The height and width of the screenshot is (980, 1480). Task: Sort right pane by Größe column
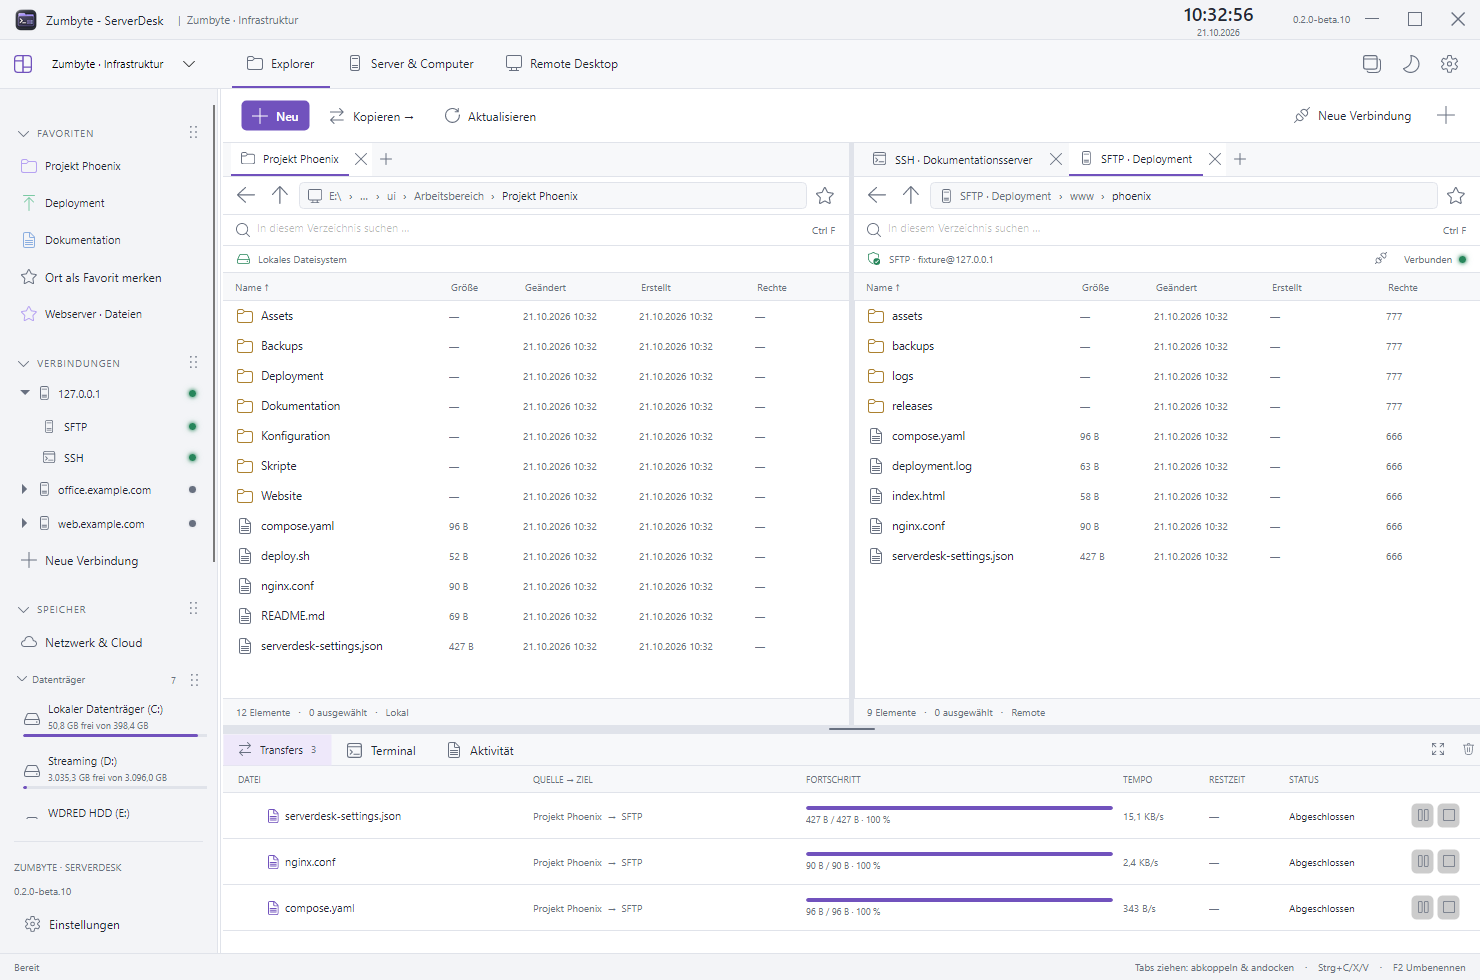pos(1095,288)
